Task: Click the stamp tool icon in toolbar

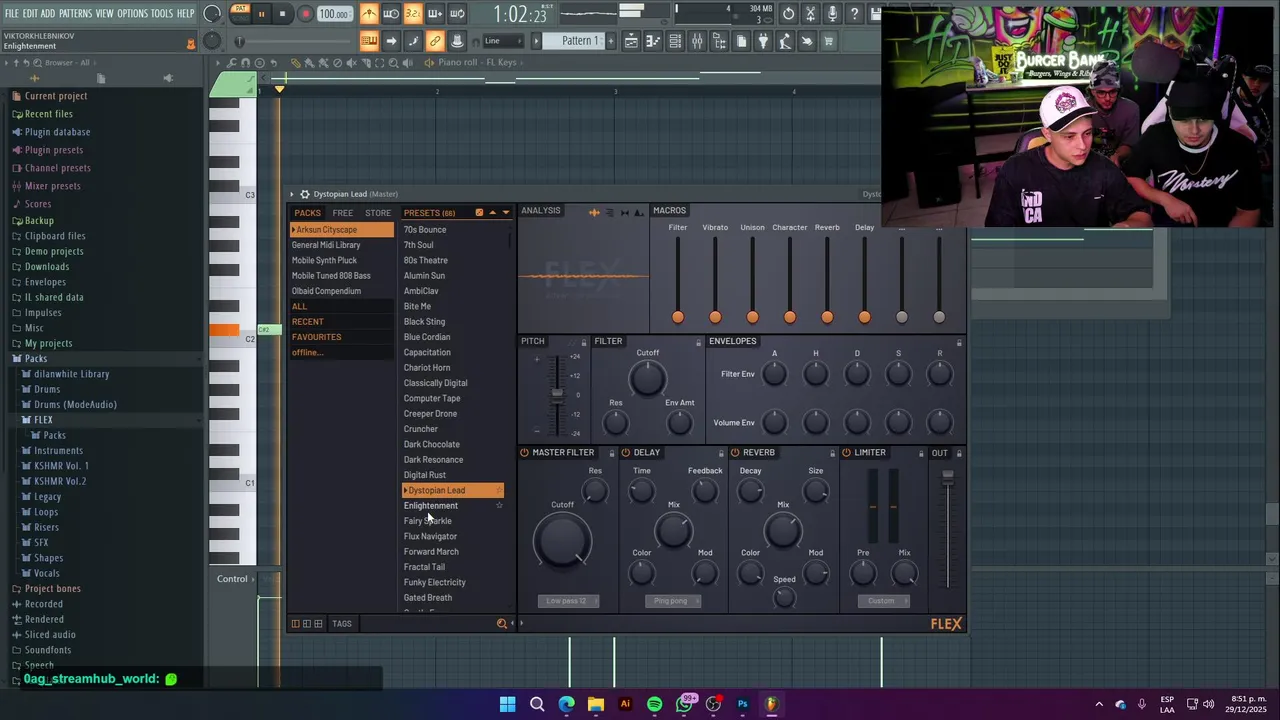Action: (x=457, y=41)
